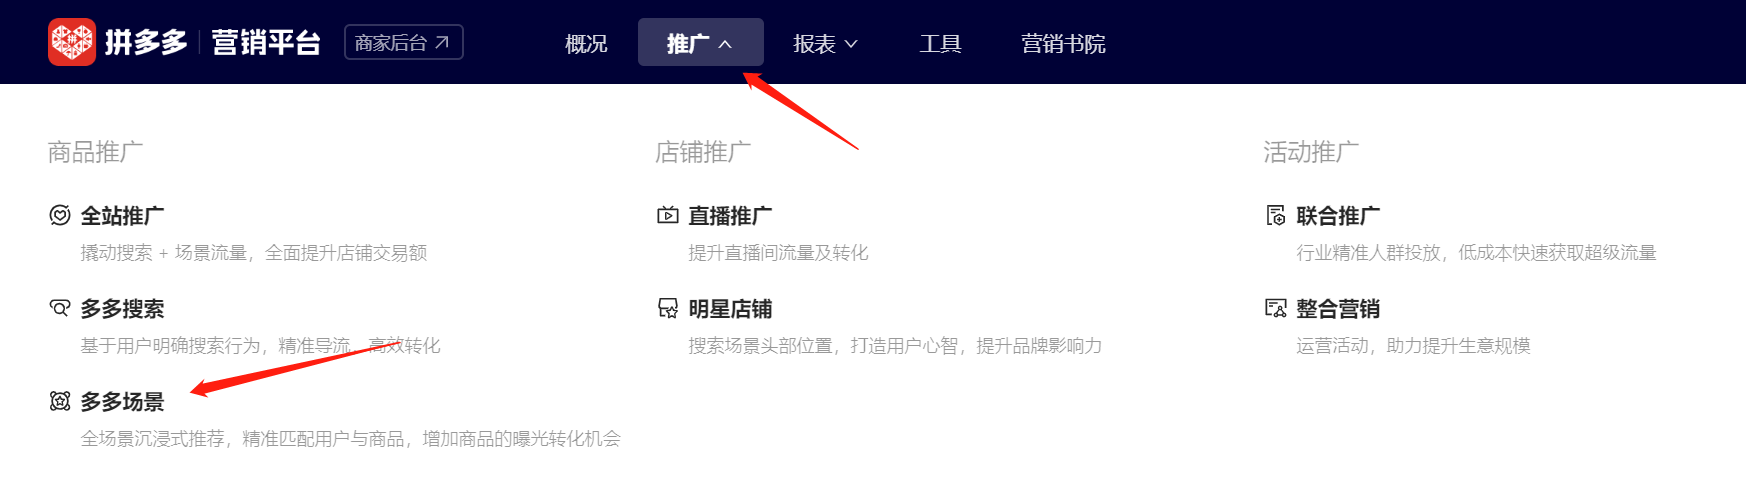Go to 营销书院

pos(1063,44)
